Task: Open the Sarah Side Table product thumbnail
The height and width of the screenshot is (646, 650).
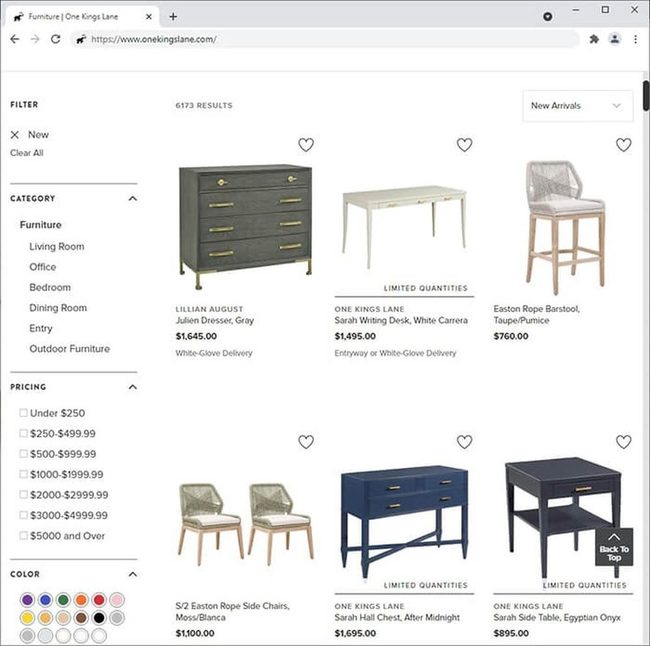Action: pos(563,516)
